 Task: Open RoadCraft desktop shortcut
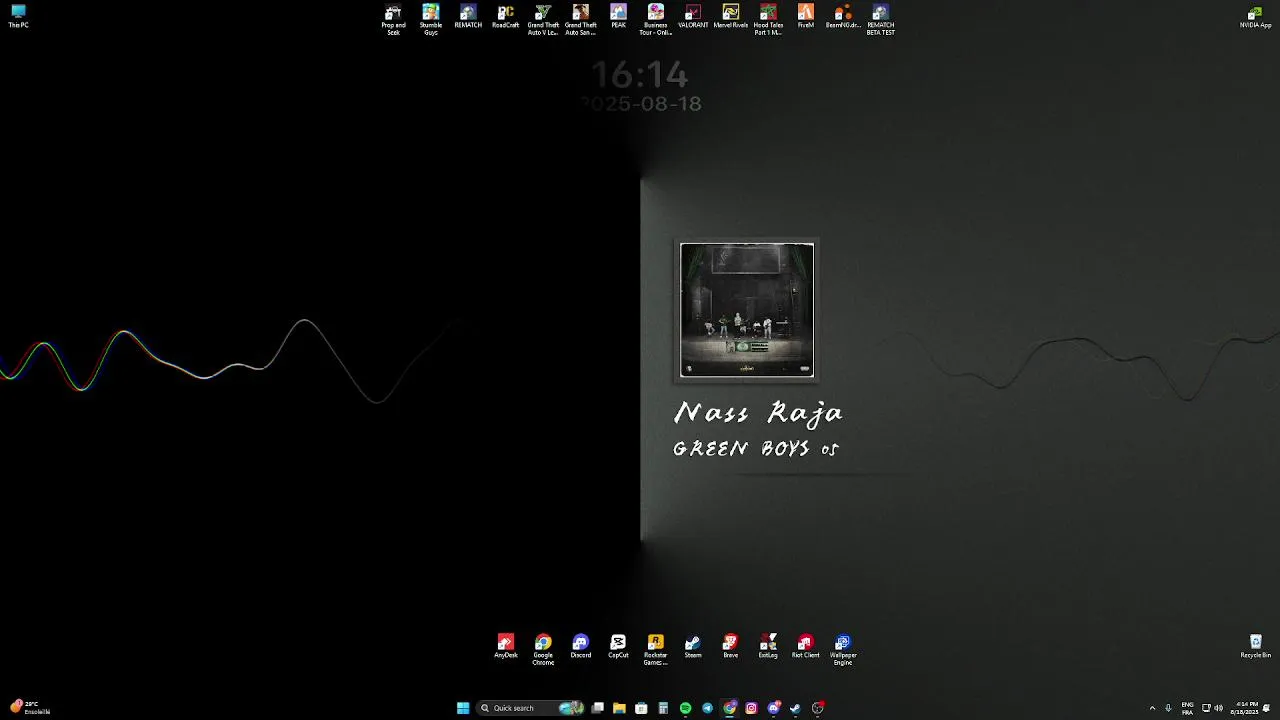tap(506, 16)
